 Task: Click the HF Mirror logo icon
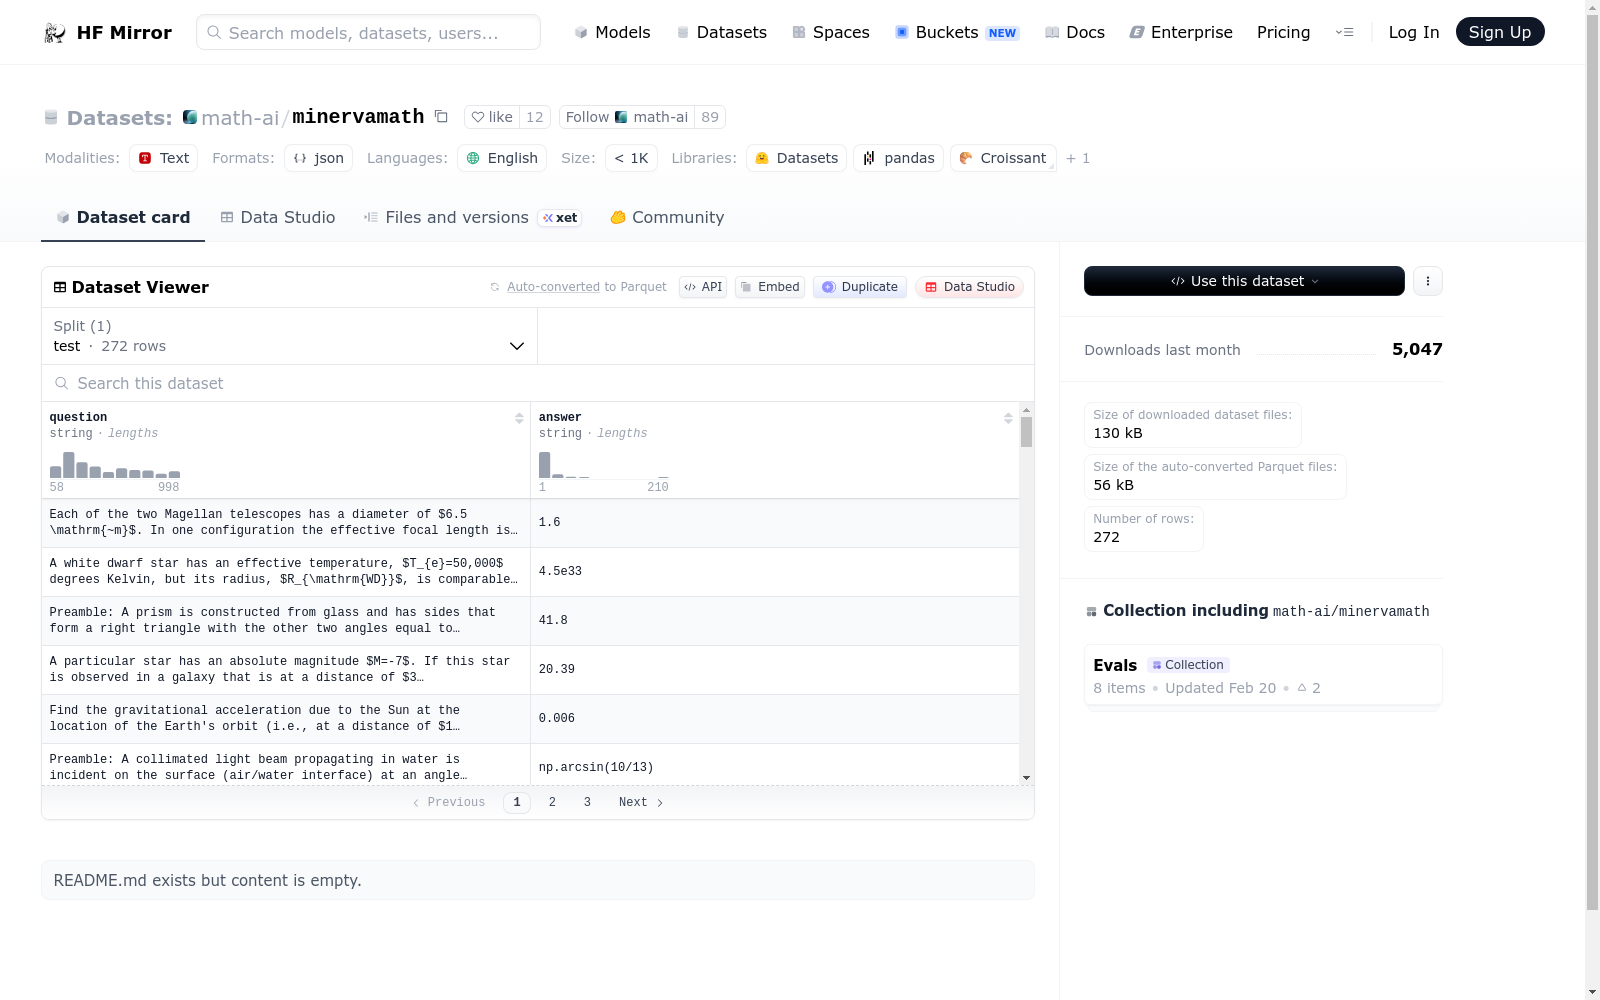pyautogui.click(x=55, y=33)
